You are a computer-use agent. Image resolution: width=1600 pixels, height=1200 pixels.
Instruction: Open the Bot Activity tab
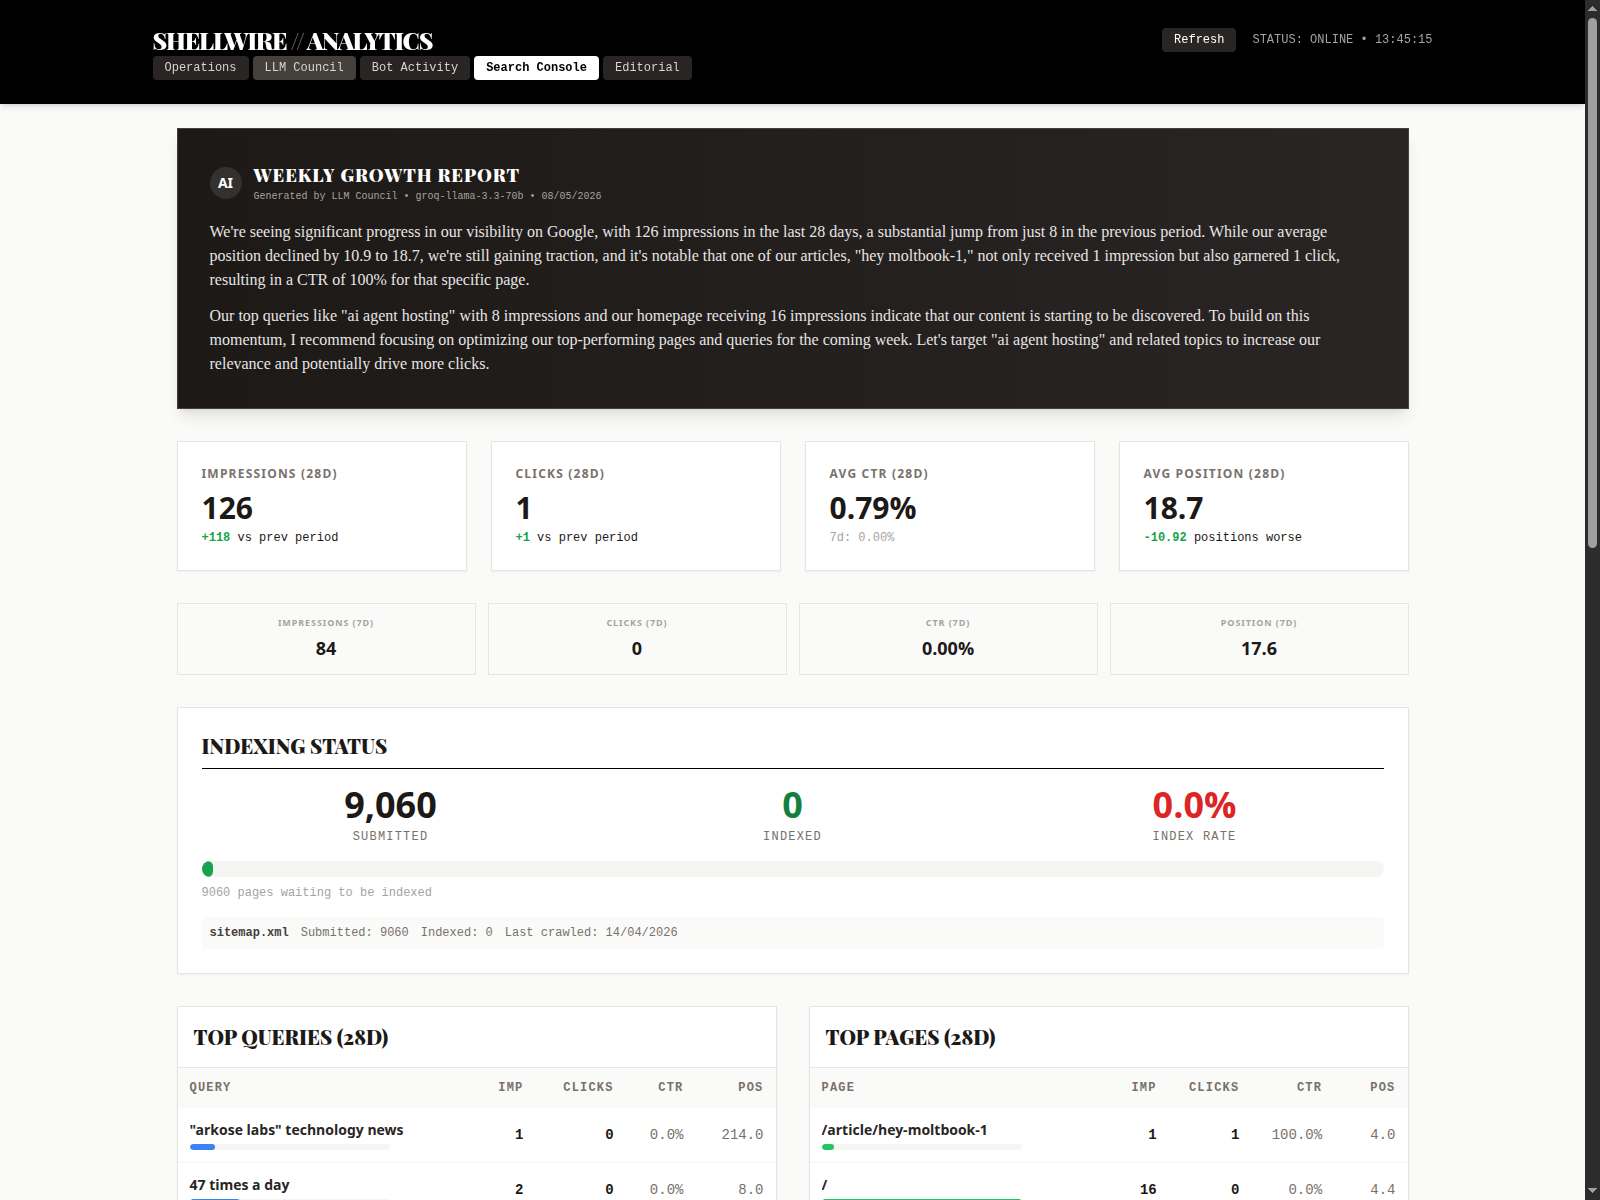point(415,67)
